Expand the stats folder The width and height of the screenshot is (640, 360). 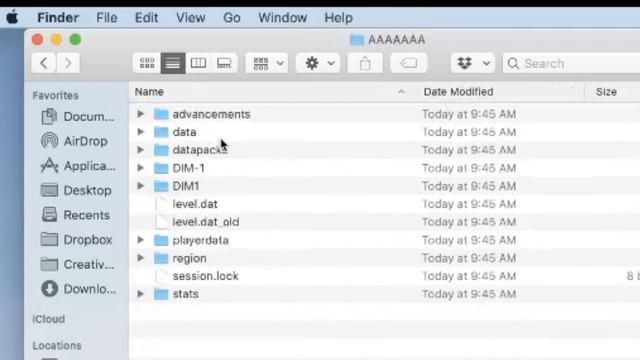click(x=140, y=293)
